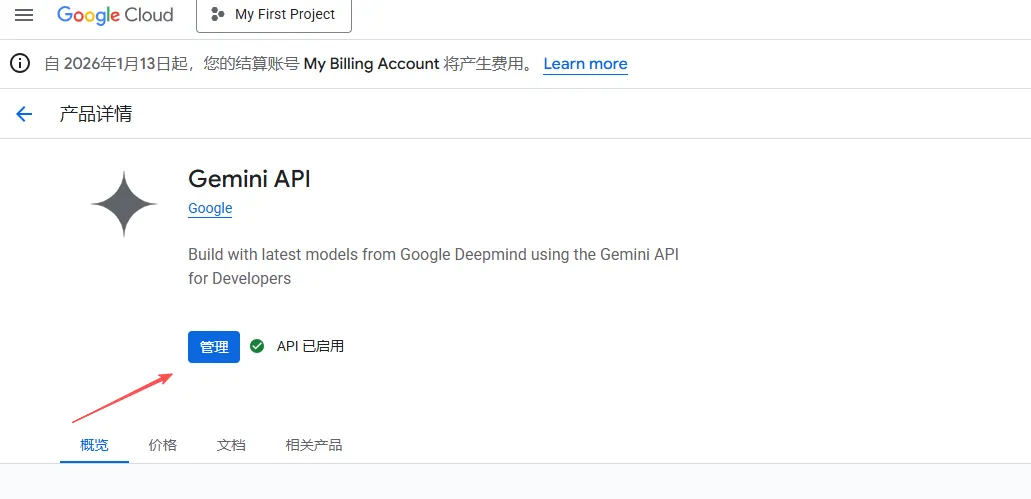Click the Gemini sparkle product logo
Viewport: 1031px width, 499px height.
coord(124,204)
